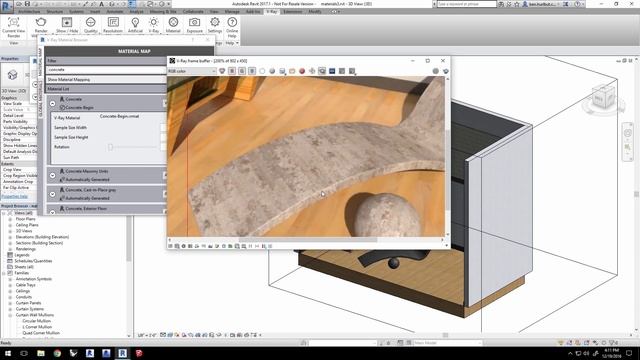Click the gray stop circle in frame buffer
640x360 pixels.
tap(436, 71)
